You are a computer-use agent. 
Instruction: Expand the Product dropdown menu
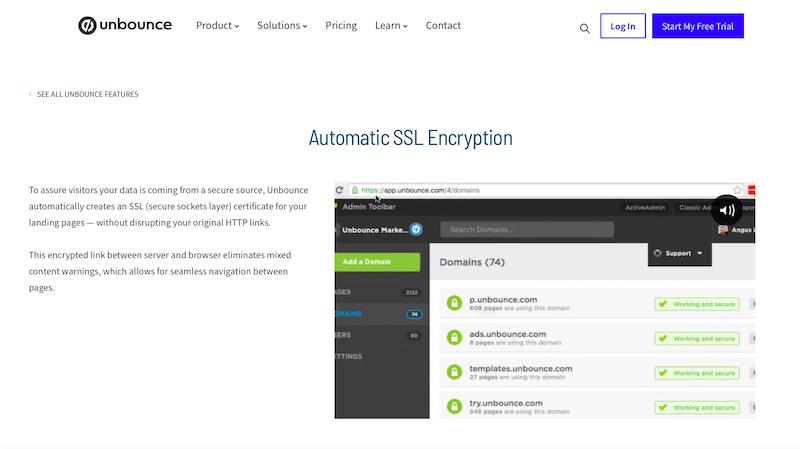click(x=217, y=26)
